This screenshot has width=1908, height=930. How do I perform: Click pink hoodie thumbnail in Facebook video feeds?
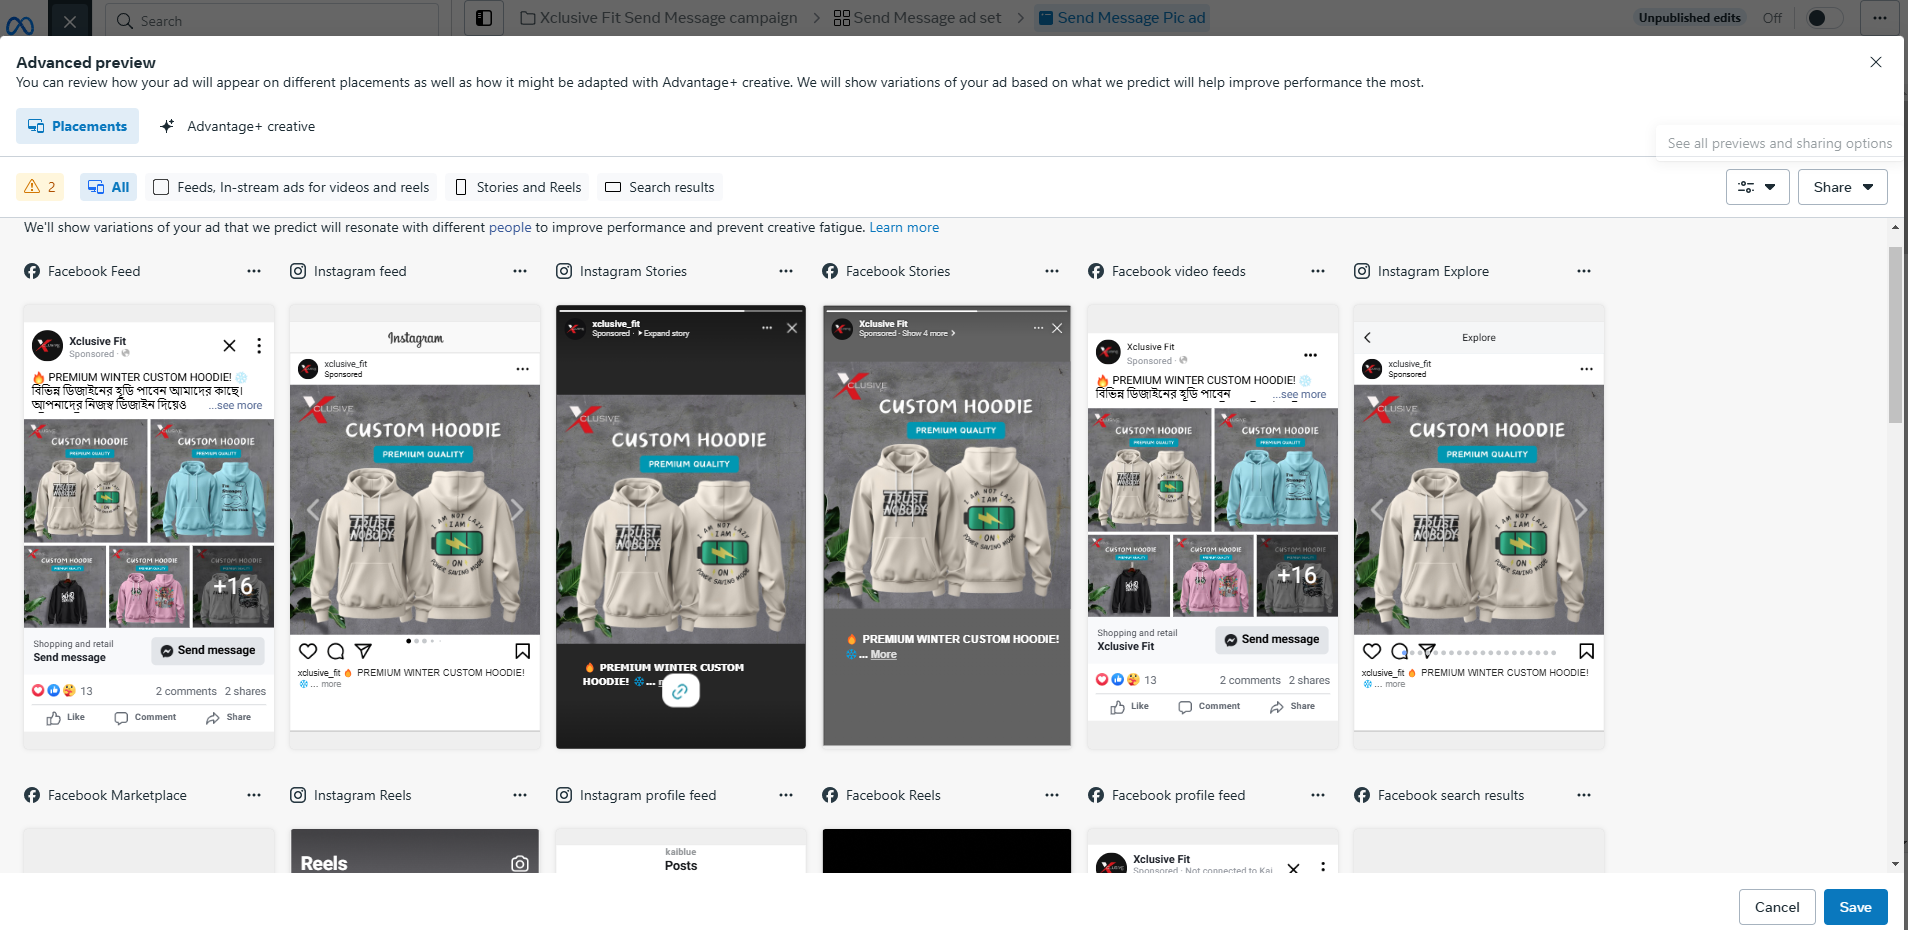(x=1212, y=575)
